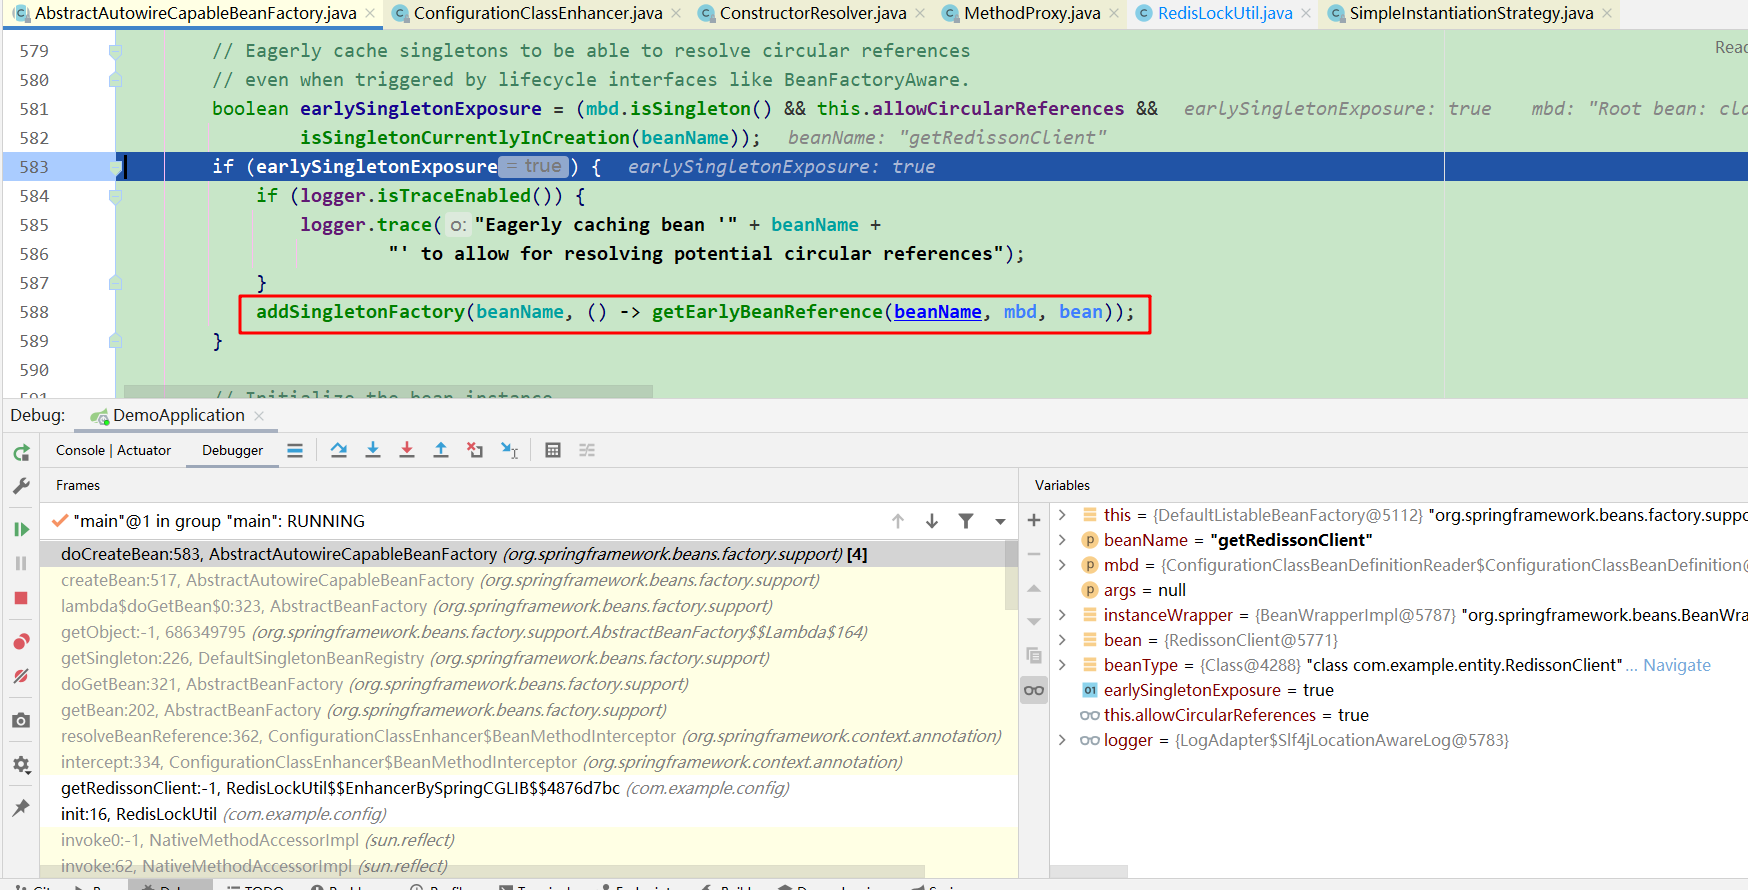1748x890 pixels.
Task: Open the Console | Actuator tab
Action: pyautogui.click(x=113, y=450)
